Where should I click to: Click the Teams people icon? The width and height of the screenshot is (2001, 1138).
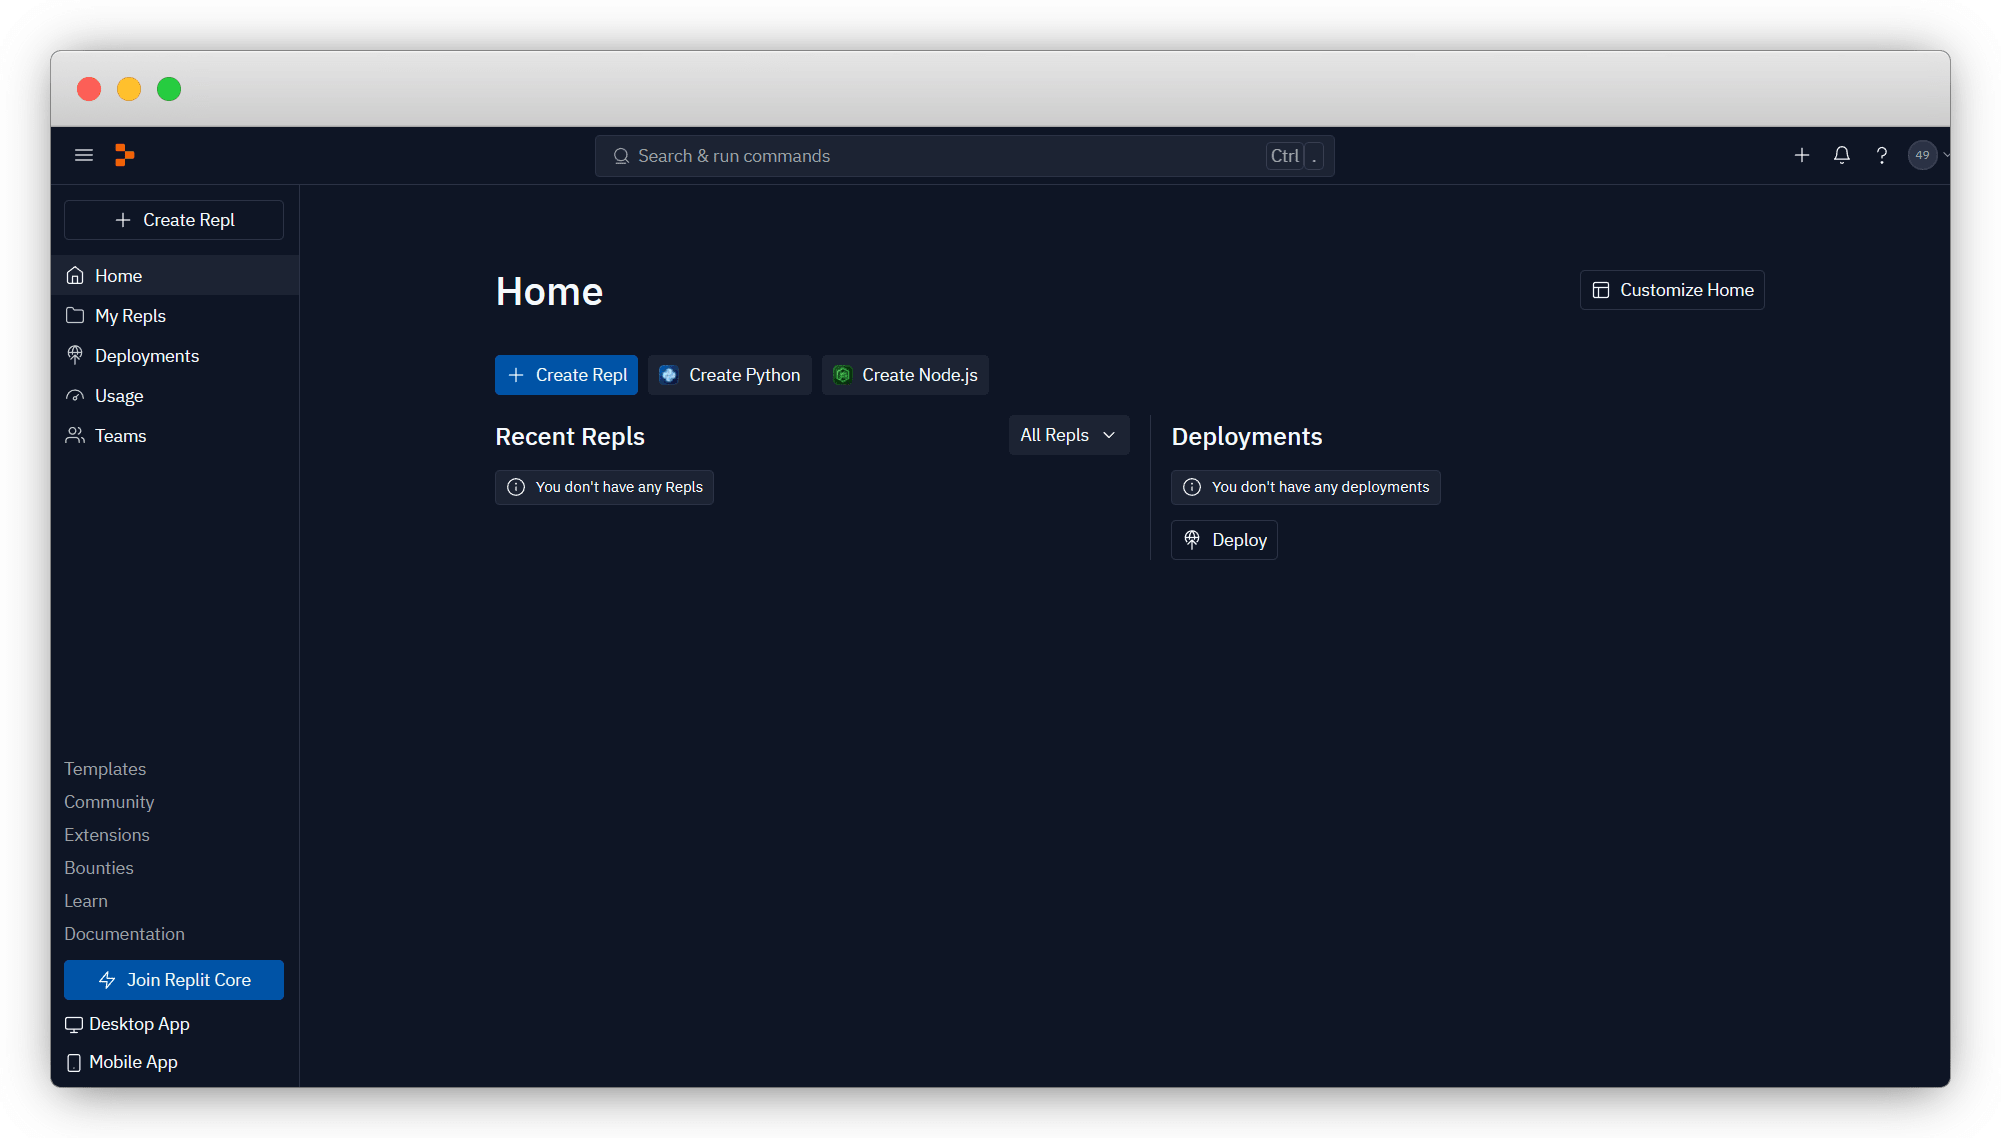click(75, 435)
